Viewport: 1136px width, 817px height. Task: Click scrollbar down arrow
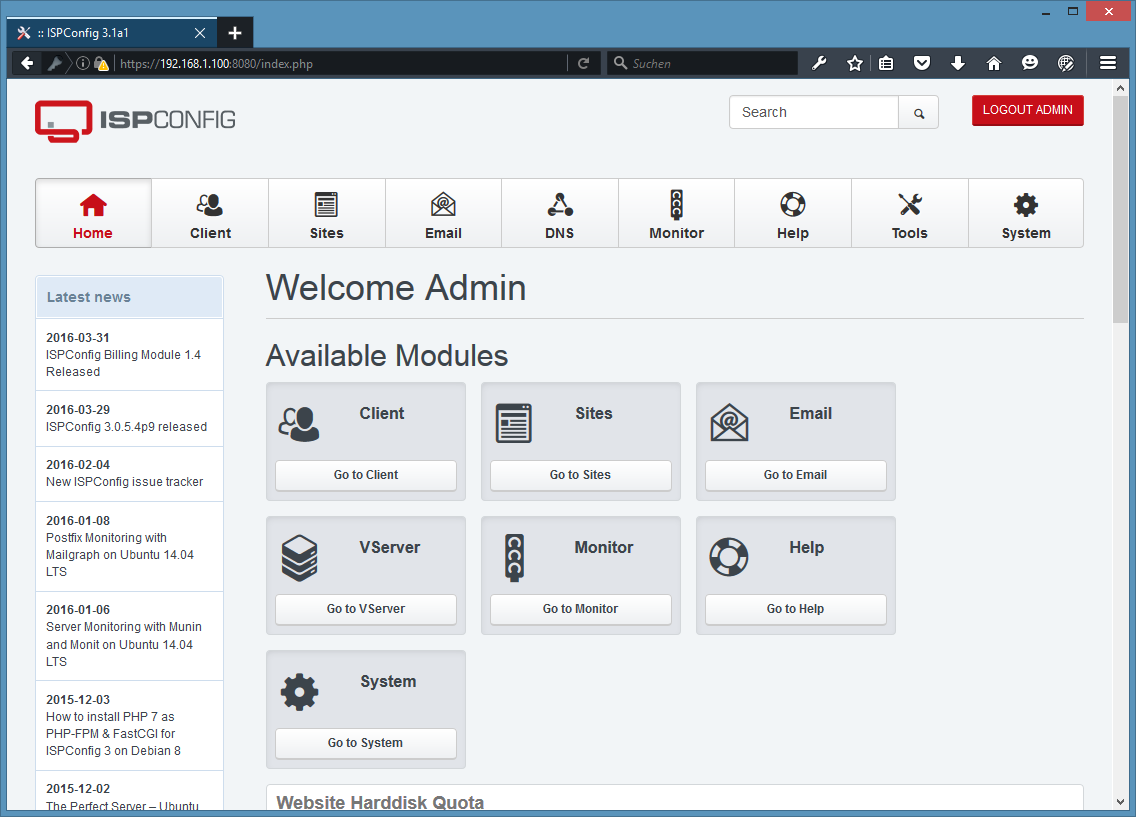[1120, 802]
